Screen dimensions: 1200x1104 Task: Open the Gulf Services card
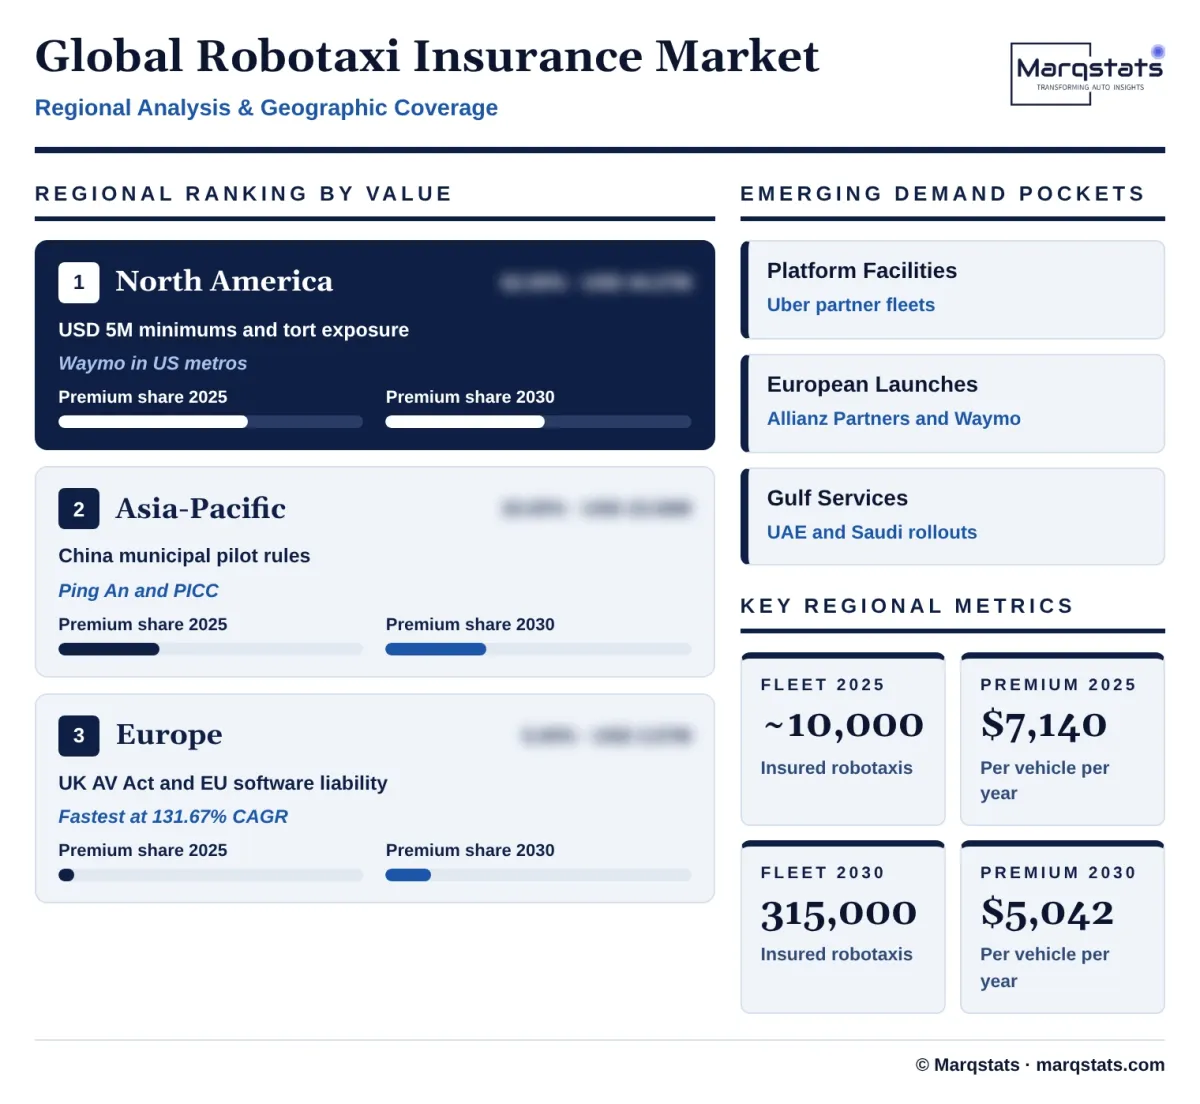[953, 516]
